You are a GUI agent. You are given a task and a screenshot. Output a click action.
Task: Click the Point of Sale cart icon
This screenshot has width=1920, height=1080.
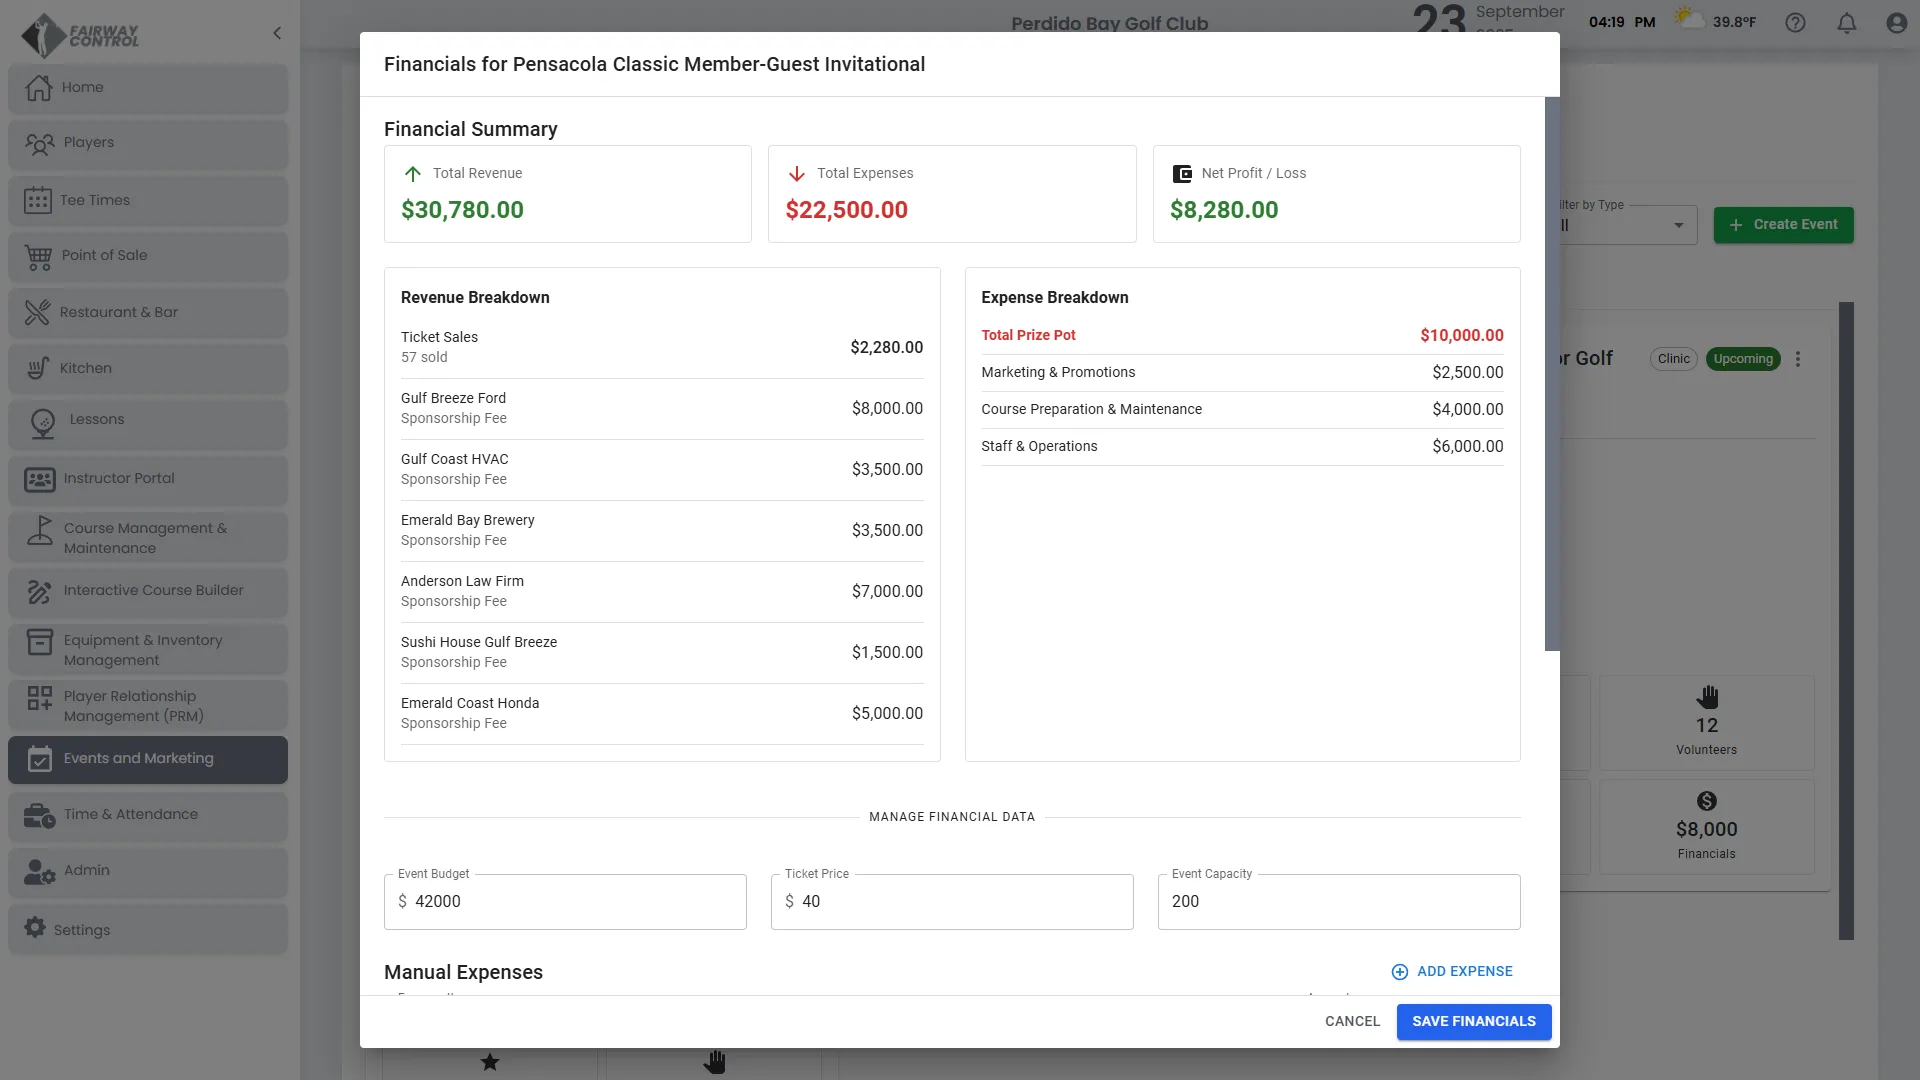pos(38,257)
